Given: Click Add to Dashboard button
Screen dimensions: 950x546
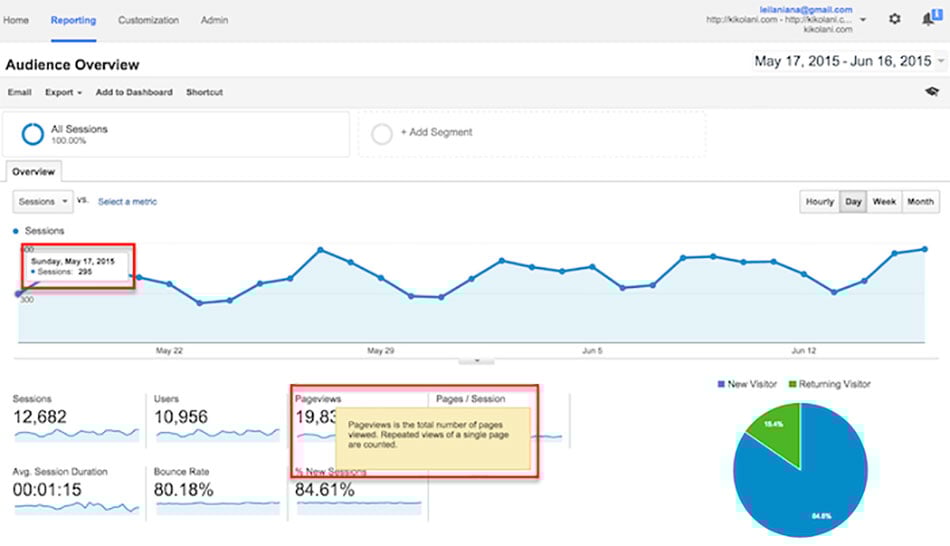Looking at the screenshot, I should coord(134,92).
